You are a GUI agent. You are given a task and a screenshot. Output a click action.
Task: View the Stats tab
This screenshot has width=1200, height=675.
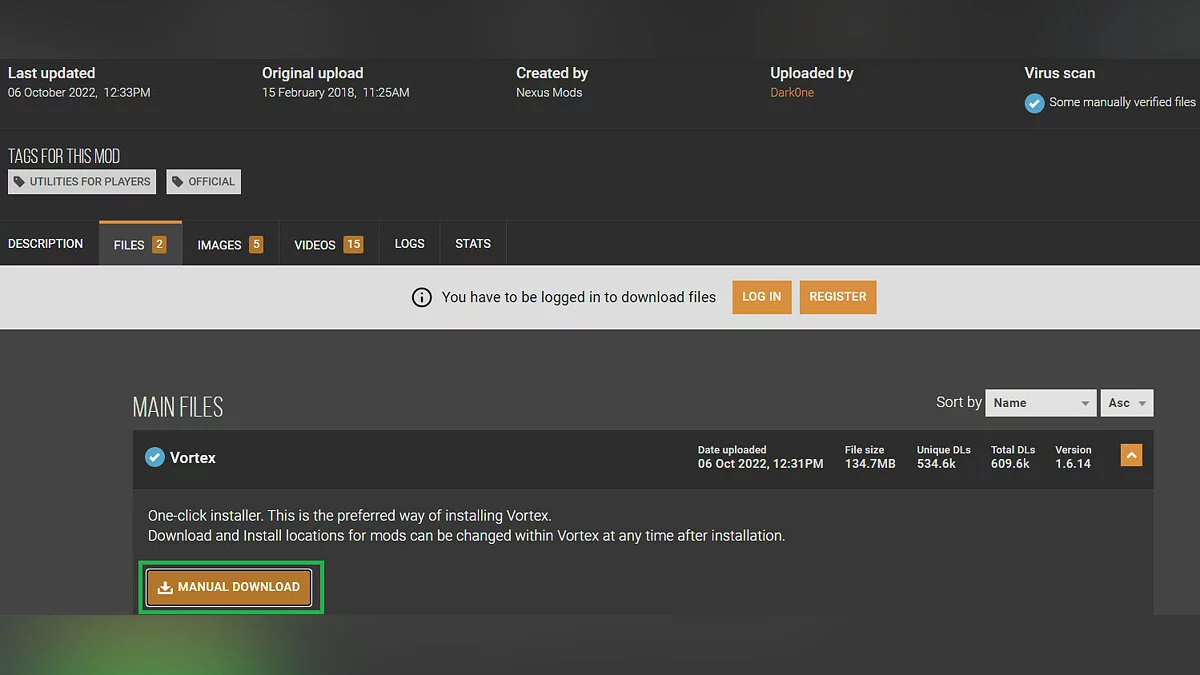473,244
